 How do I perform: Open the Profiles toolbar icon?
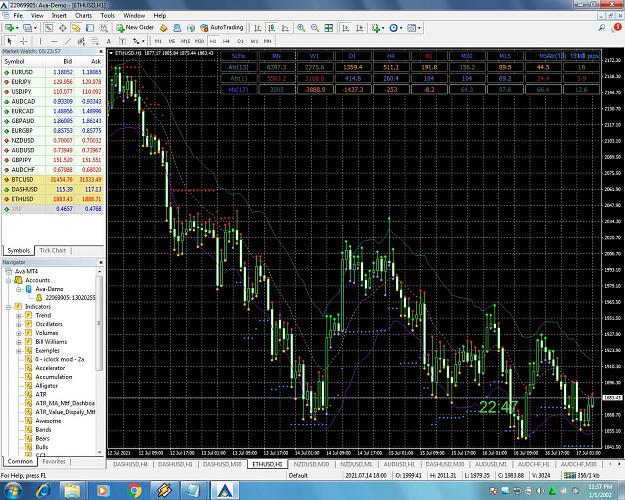tap(27, 28)
